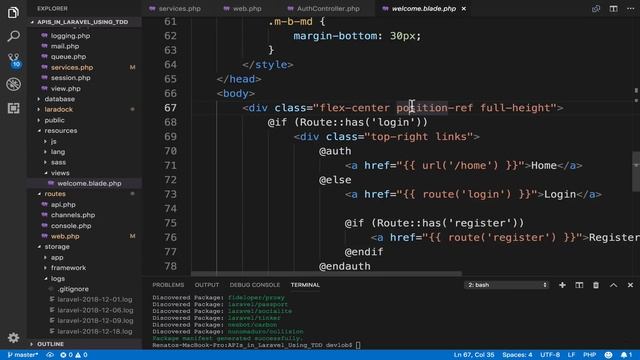Click Ln 67, Col 35 in status bar
640x360 pixels.
click(474, 355)
